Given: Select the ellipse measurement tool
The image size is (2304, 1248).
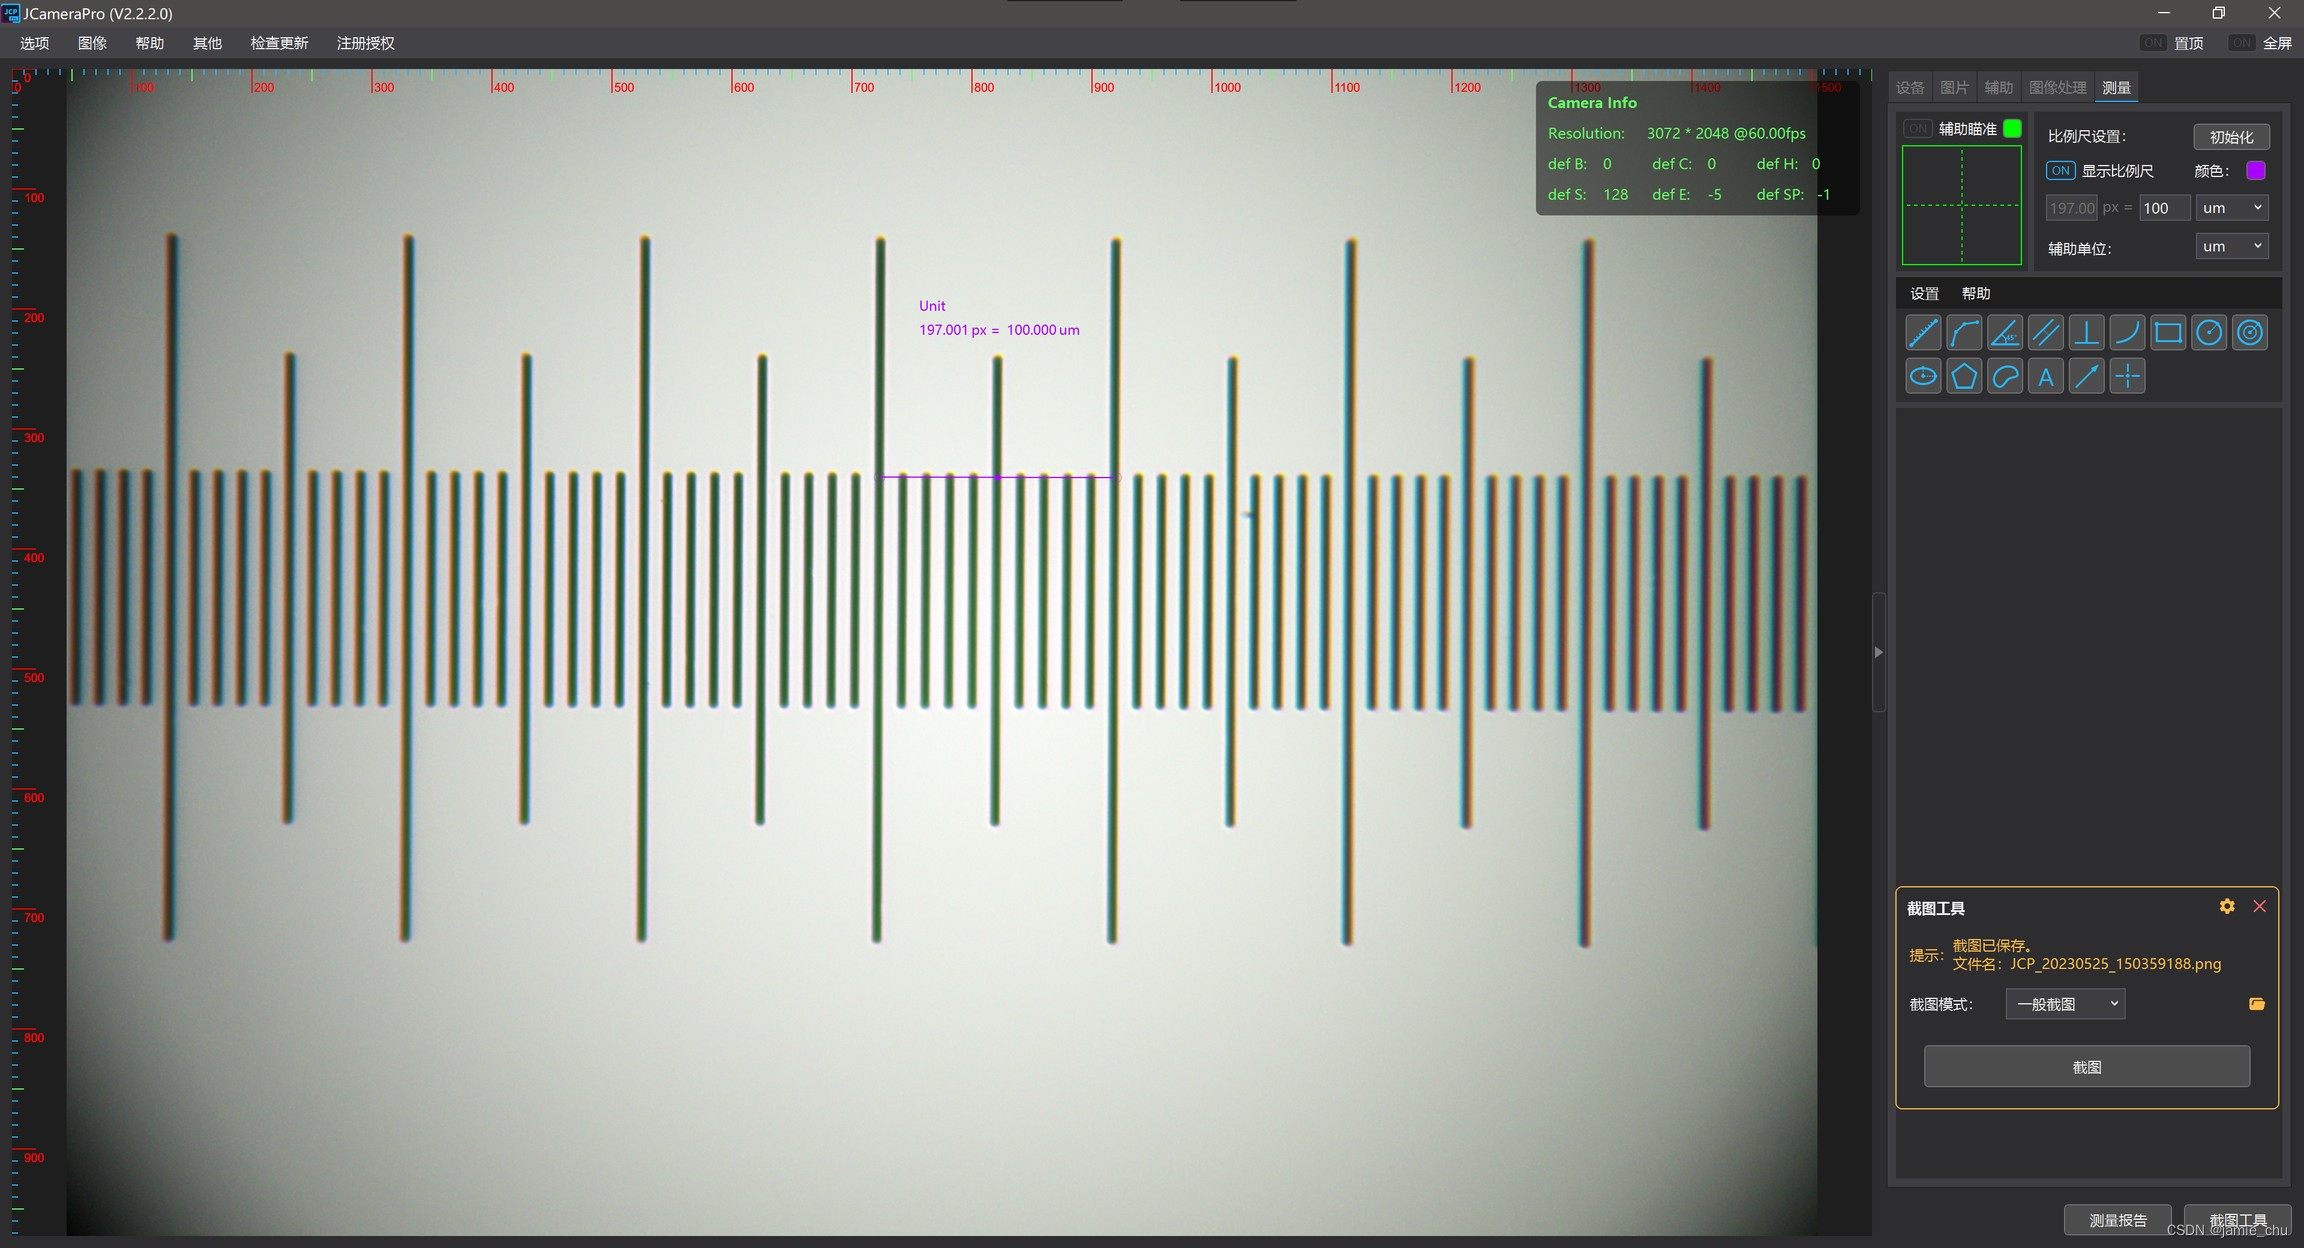Looking at the screenshot, I should coord(1923,377).
